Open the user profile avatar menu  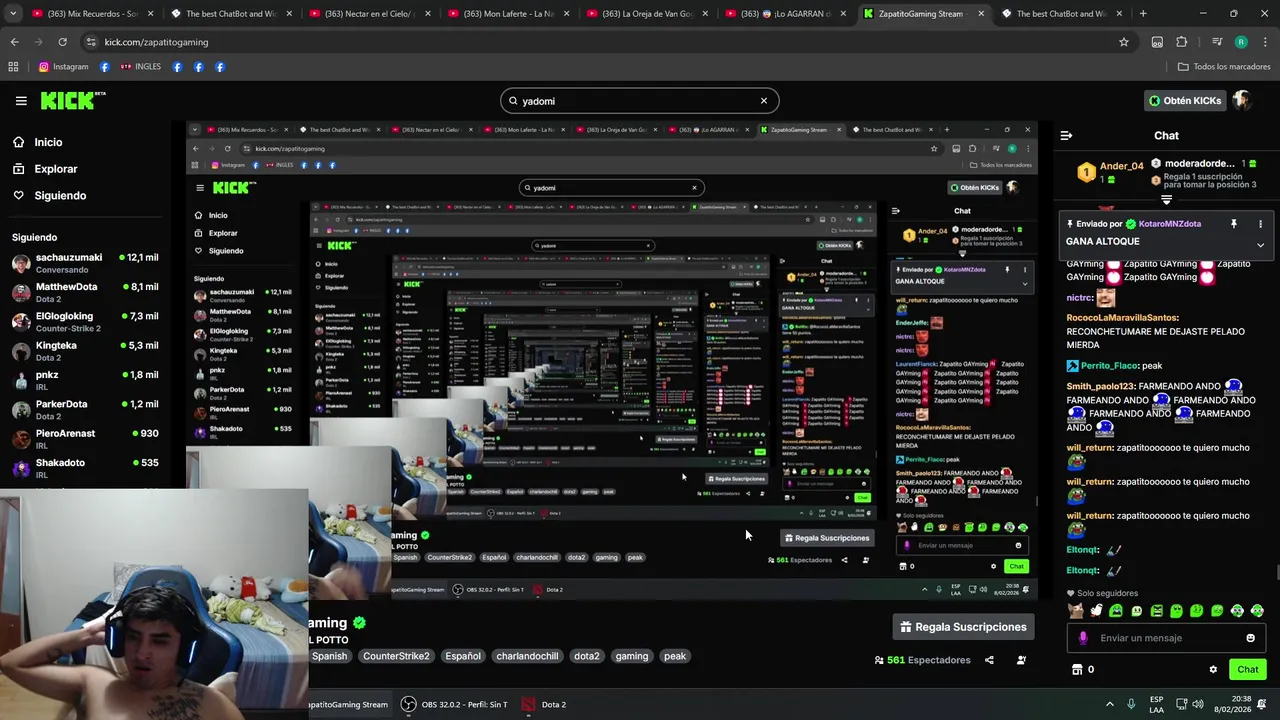[1242, 101]
